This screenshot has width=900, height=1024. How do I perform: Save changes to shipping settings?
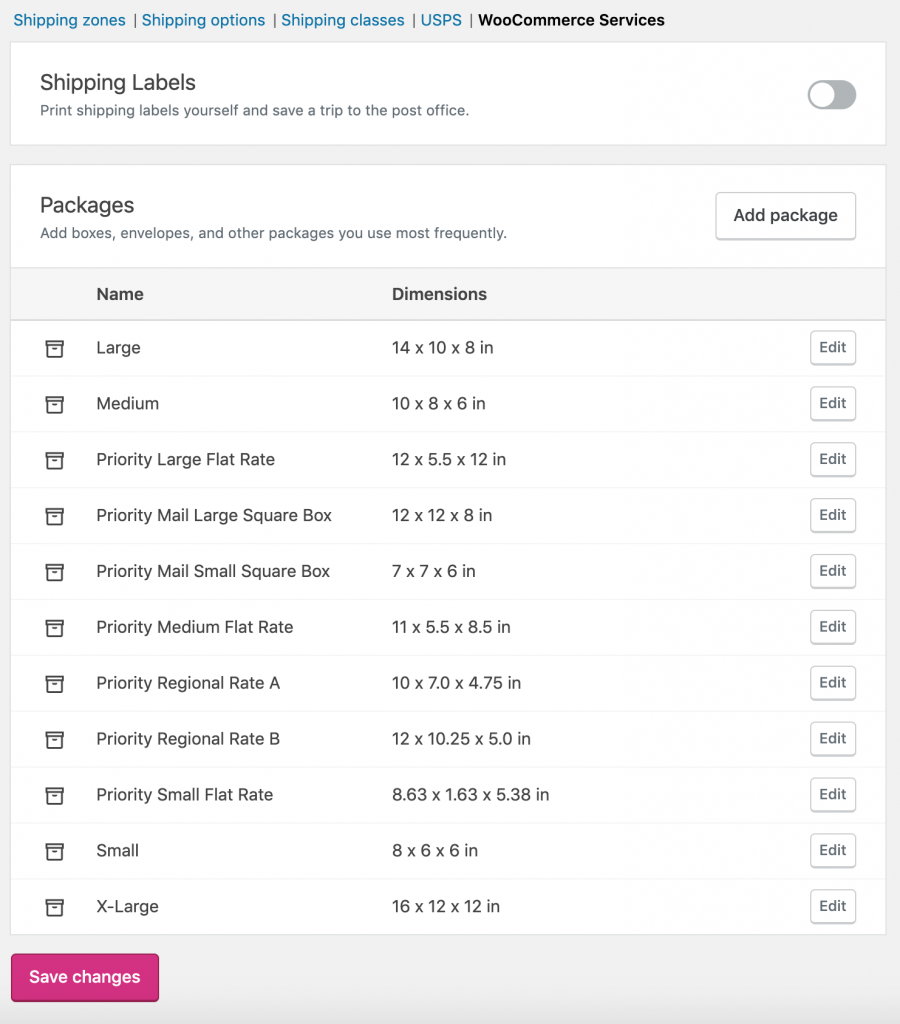pyautogui.click(x=85, y=977)
